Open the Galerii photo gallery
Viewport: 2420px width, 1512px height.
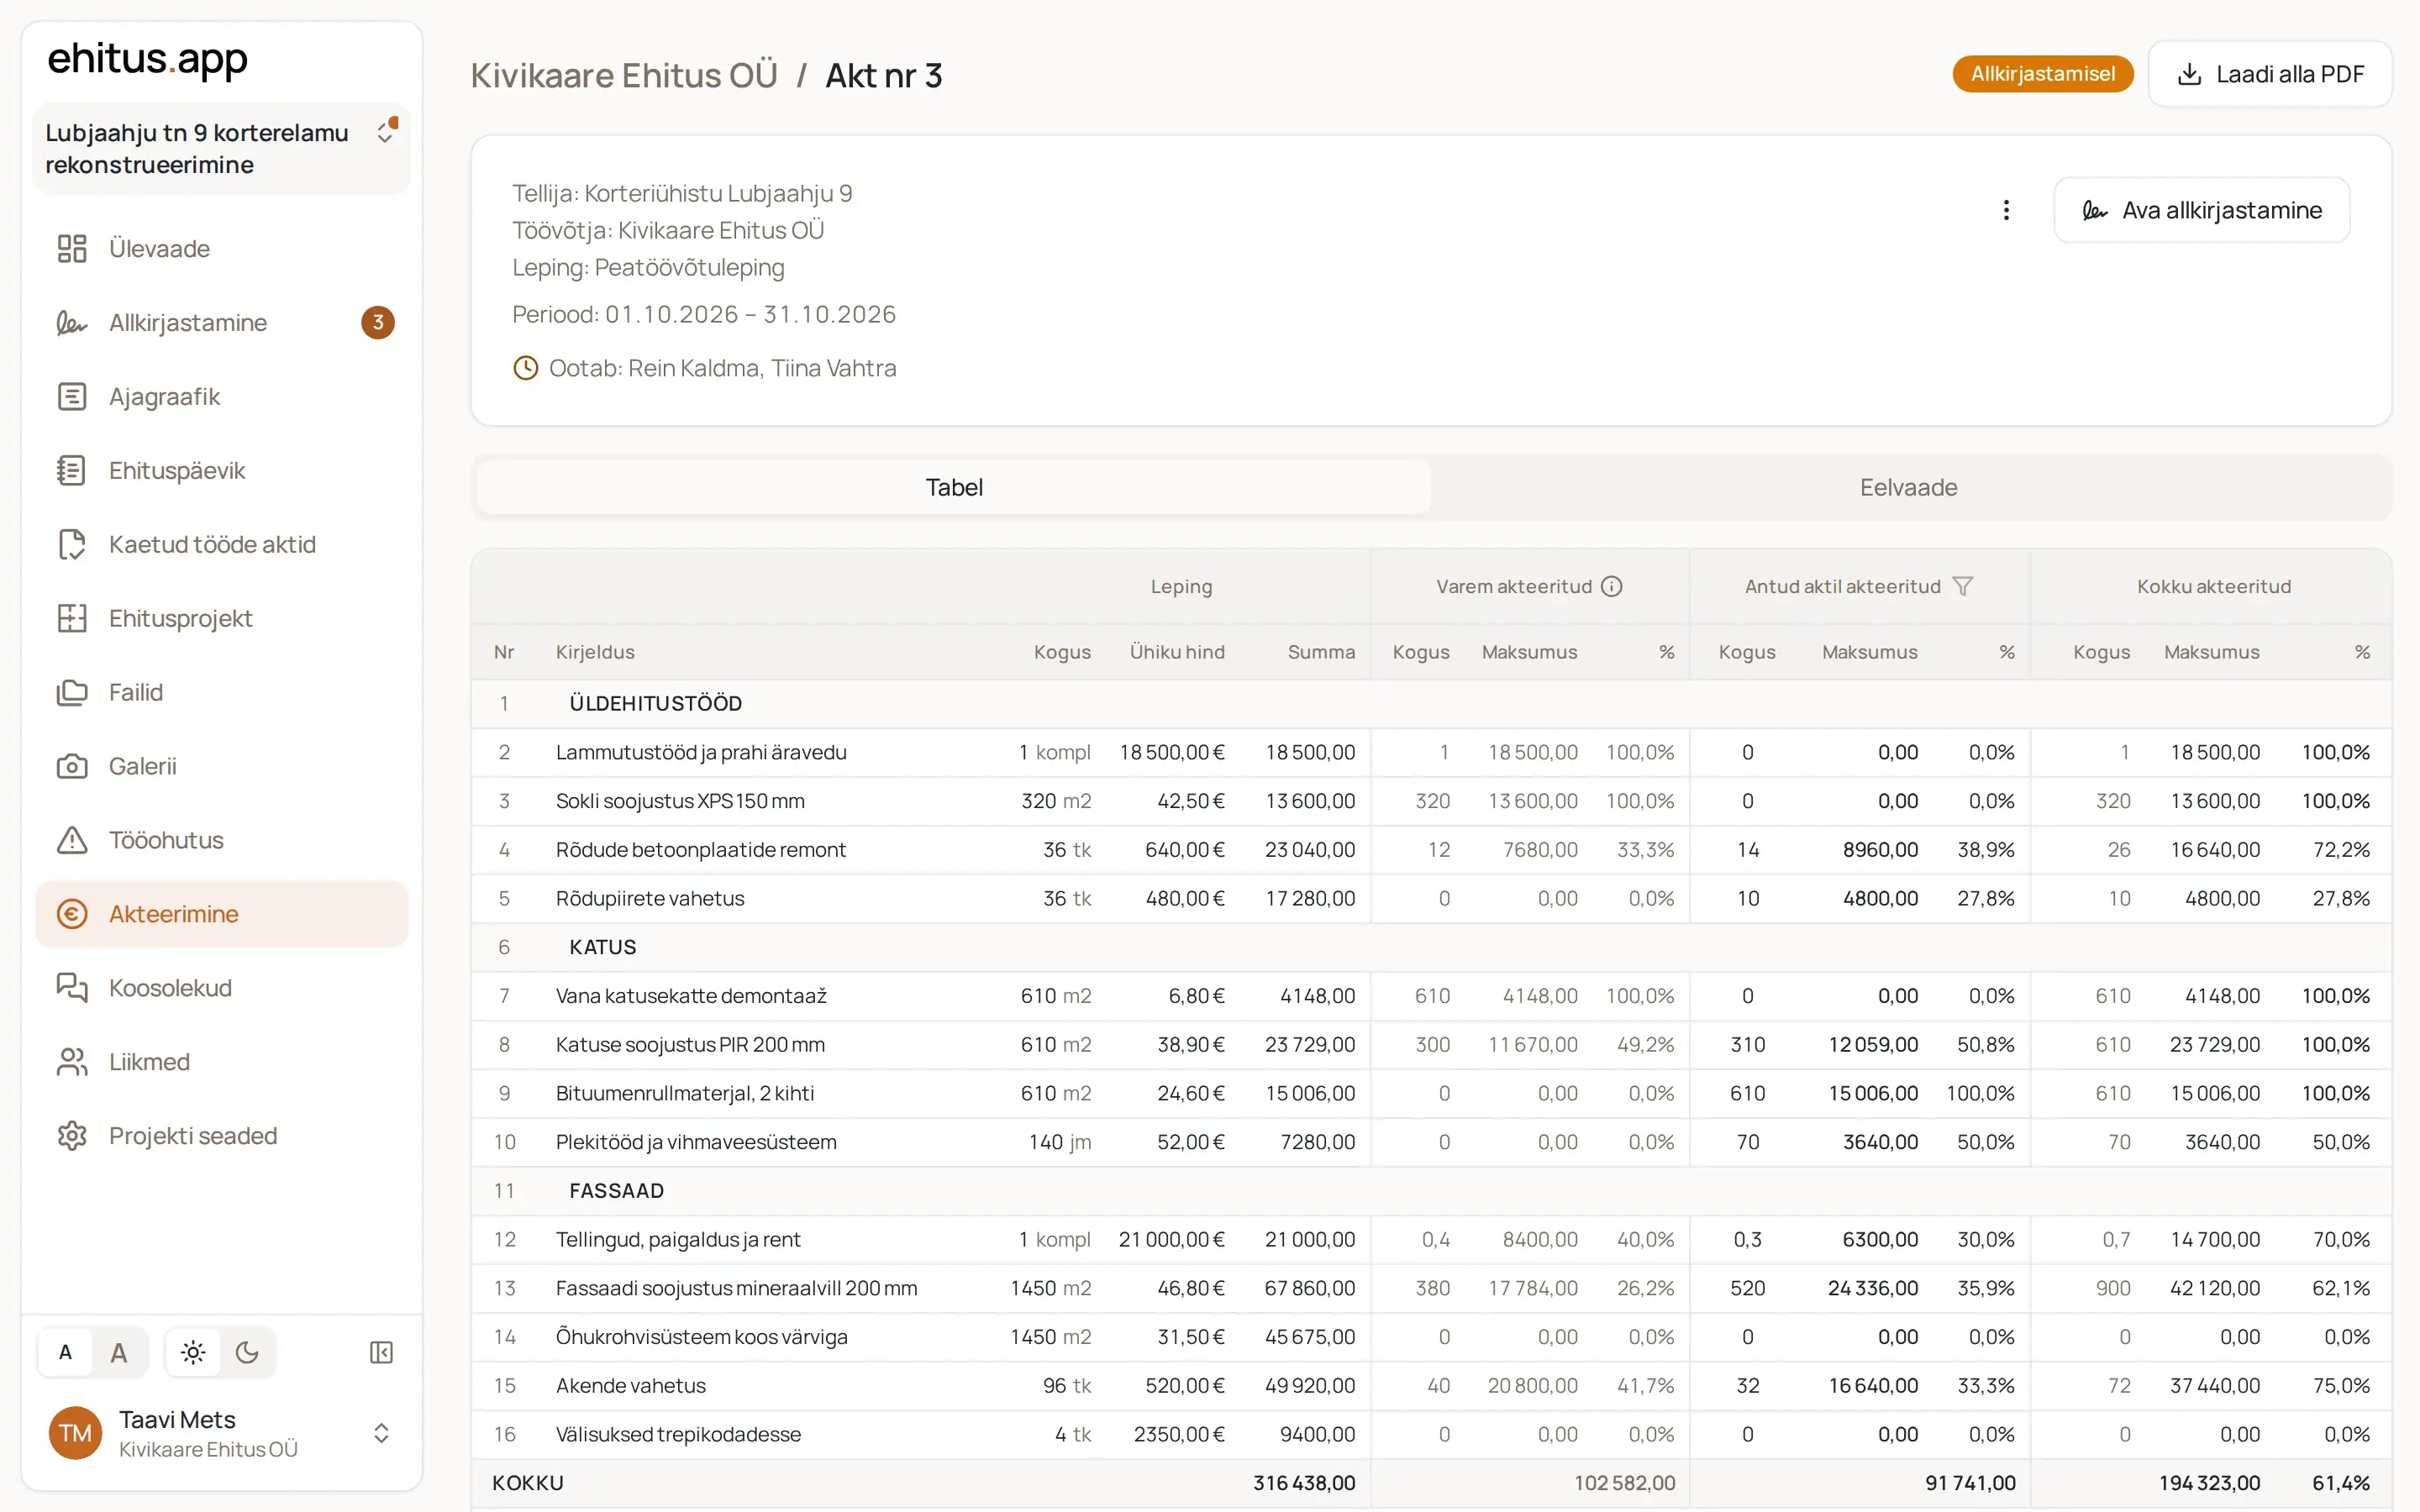tap(221, 766)
